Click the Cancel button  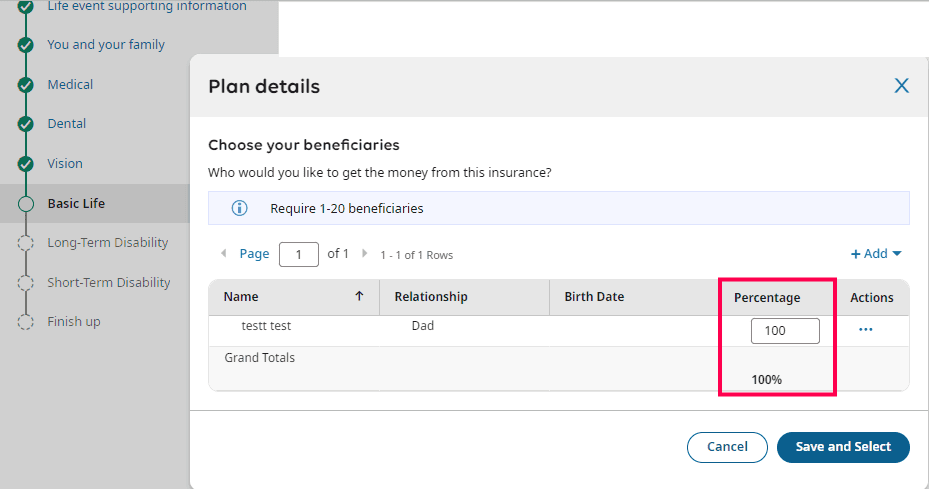pos(727,447)
